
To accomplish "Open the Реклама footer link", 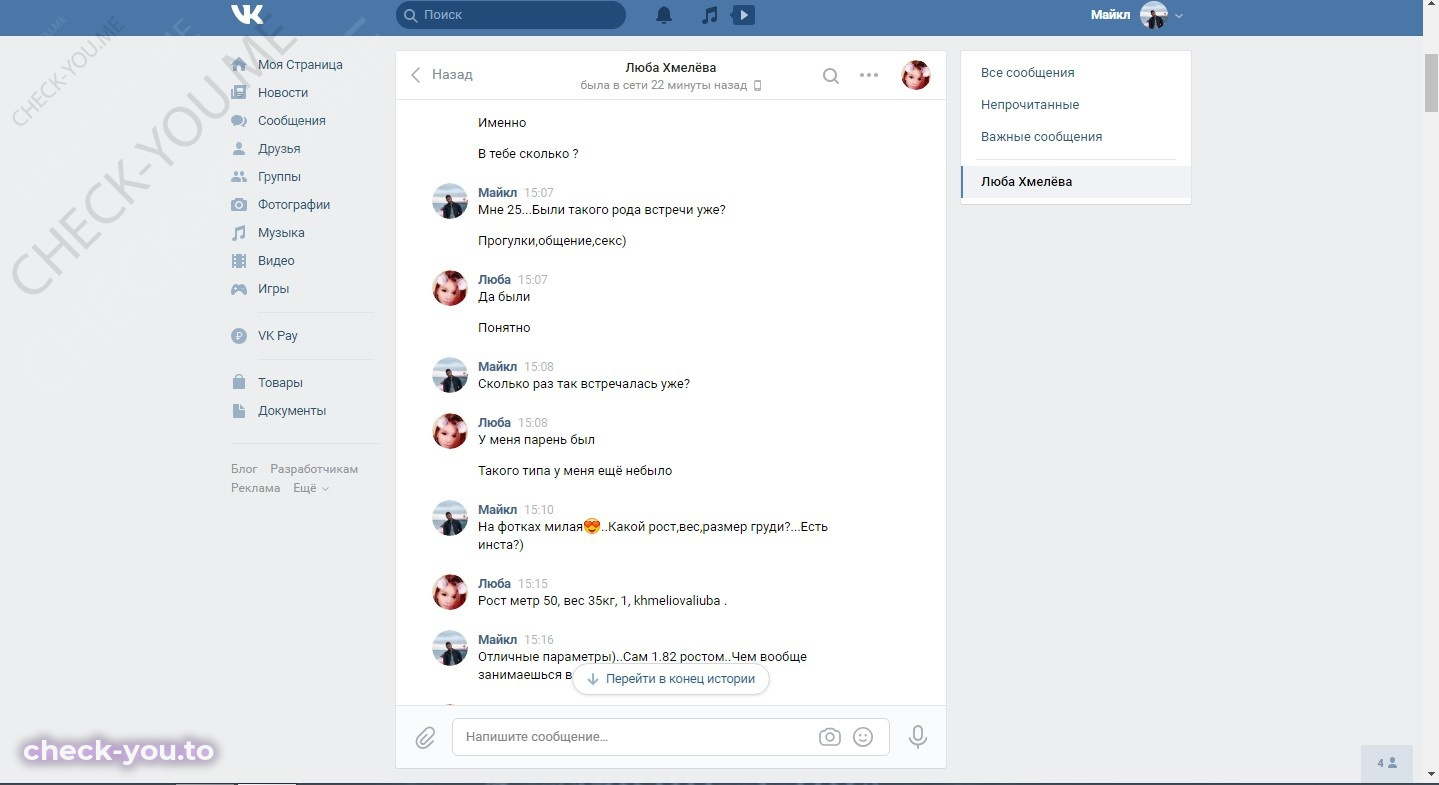I will [x=256, y=488].
